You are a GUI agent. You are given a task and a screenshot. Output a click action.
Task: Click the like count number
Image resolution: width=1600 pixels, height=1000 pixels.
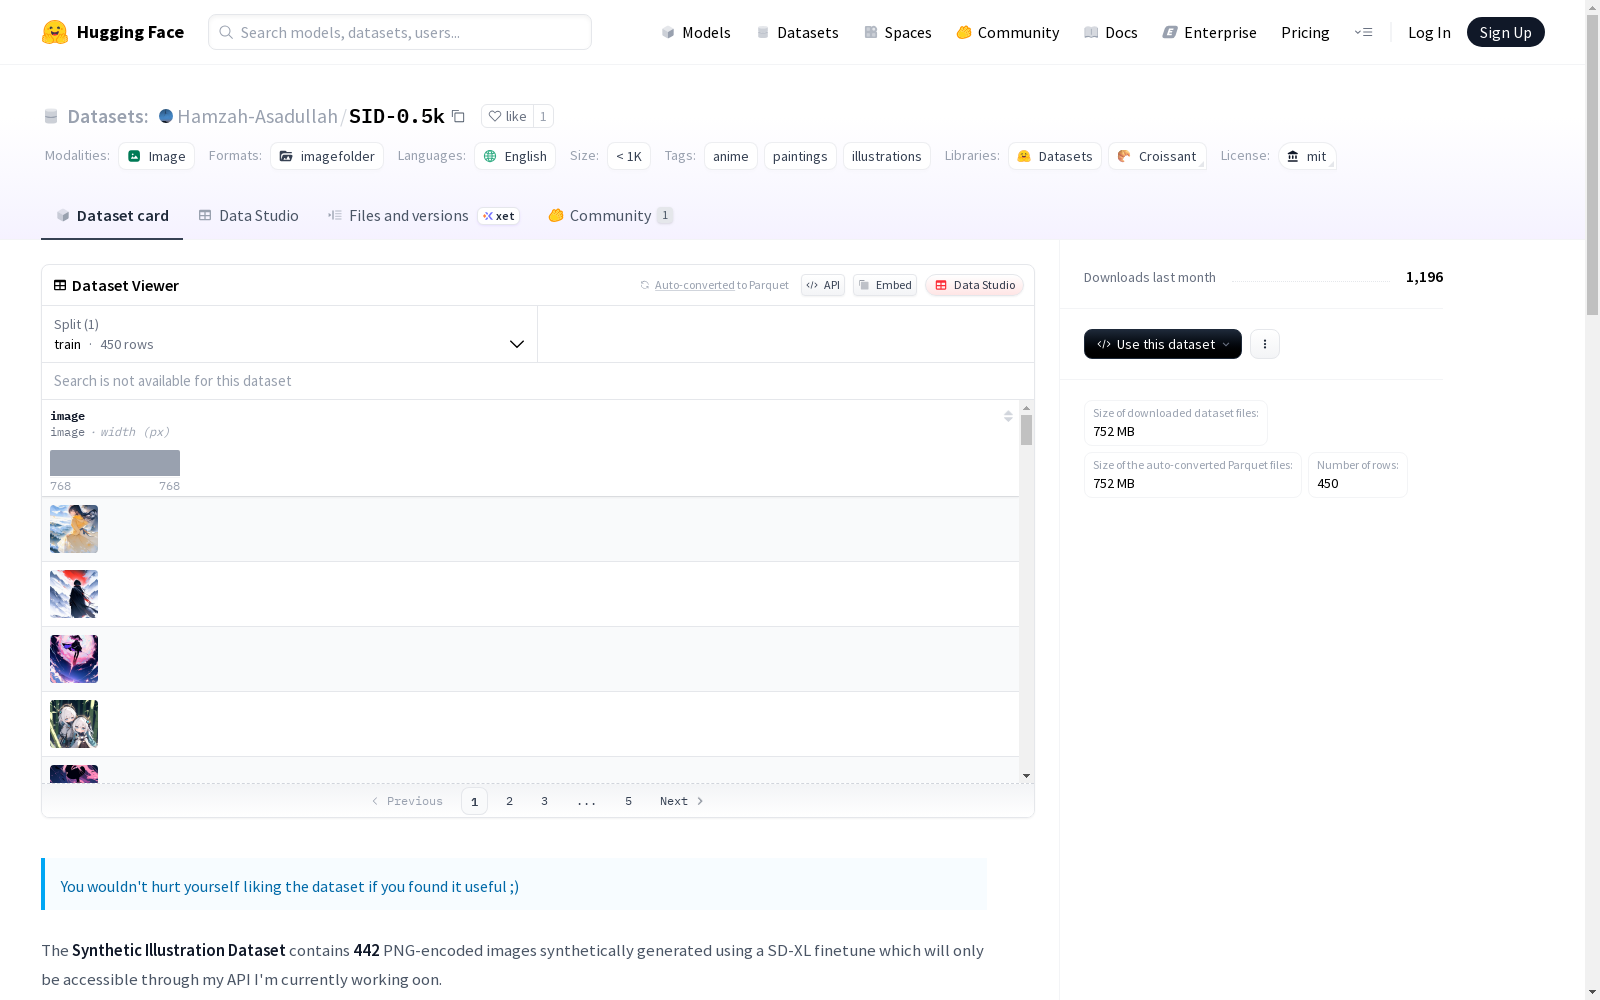543,116
